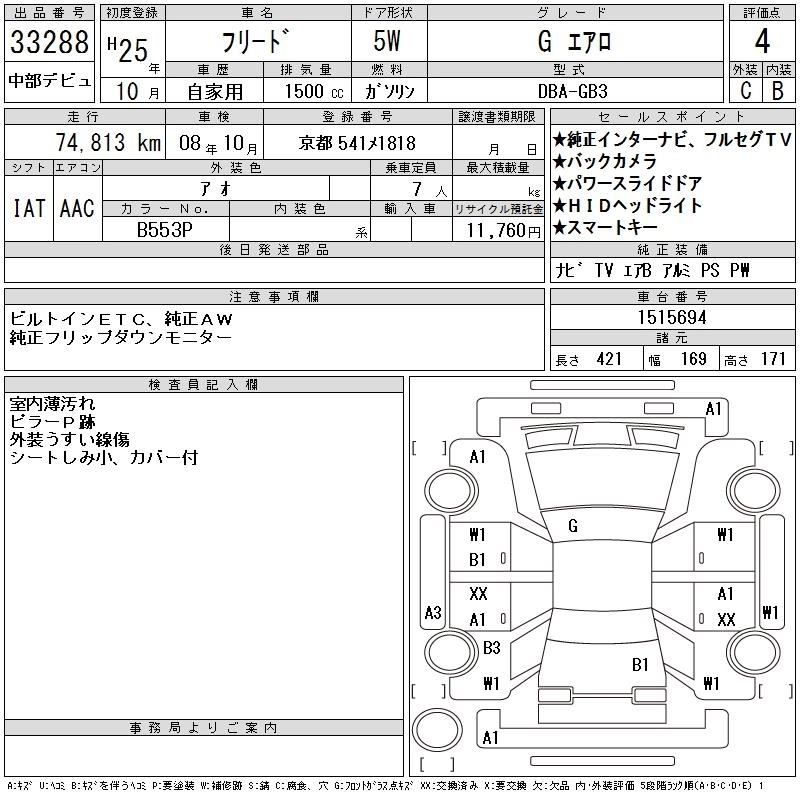
Task: Click the first registration year H25
Action: tap(128, 49)
